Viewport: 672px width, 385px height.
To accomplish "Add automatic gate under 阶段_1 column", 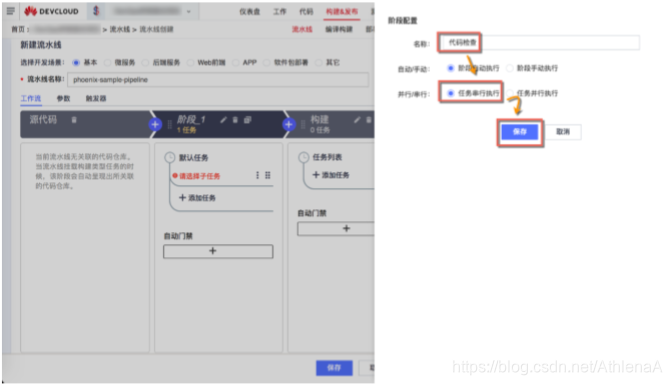I will 218,251.
